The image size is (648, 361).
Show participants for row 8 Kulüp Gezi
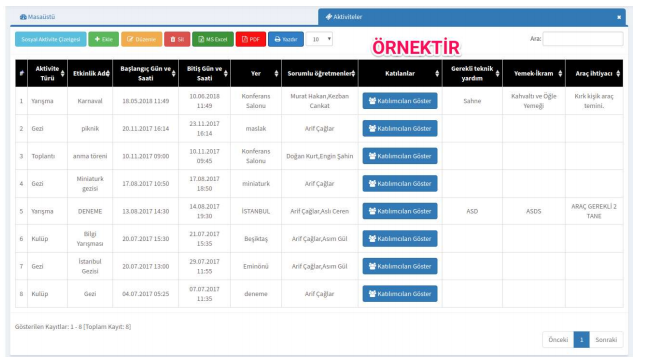click(400, 294)
